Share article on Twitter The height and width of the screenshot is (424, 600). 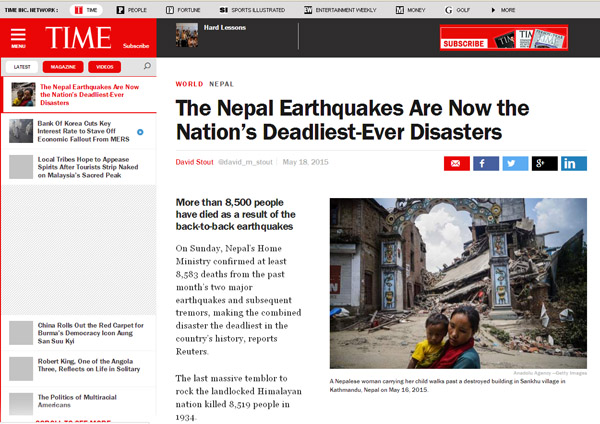(x=514, y=164)
